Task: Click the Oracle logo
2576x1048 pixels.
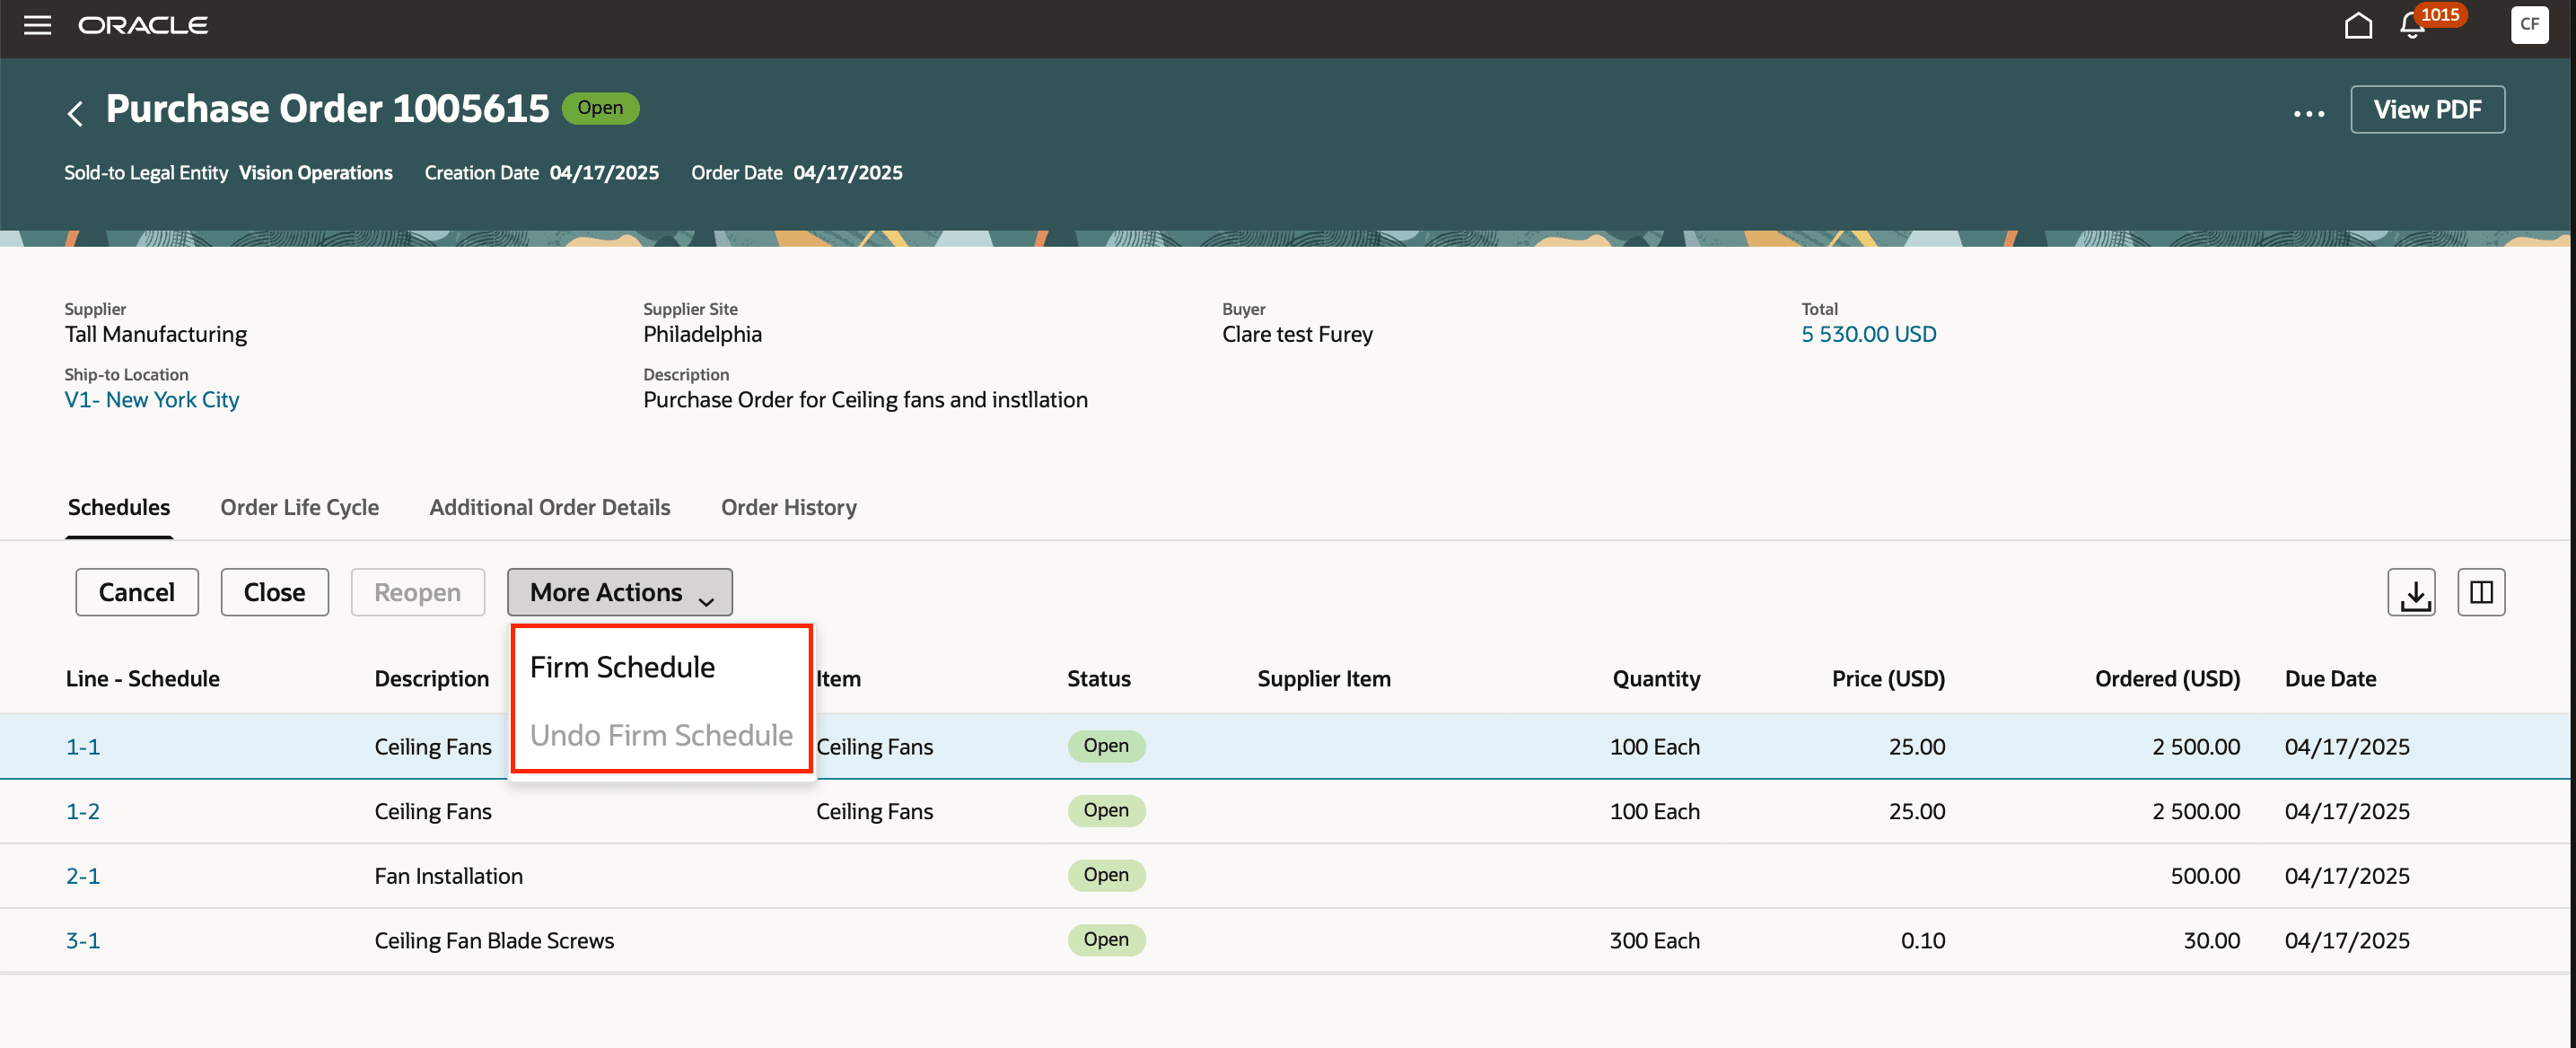Action: pyautogui.click(x=143, y=26)
